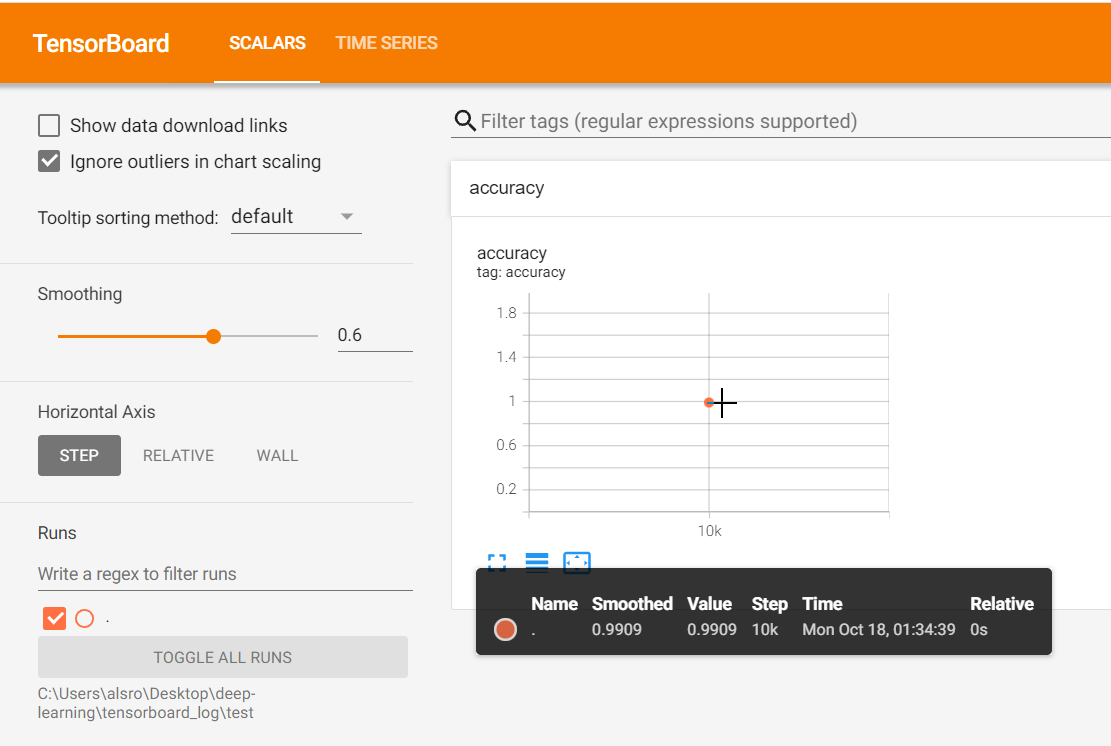Open the TIME SERIES tab
Viewport: 1111px width, 746px height.
pos(386,43)
